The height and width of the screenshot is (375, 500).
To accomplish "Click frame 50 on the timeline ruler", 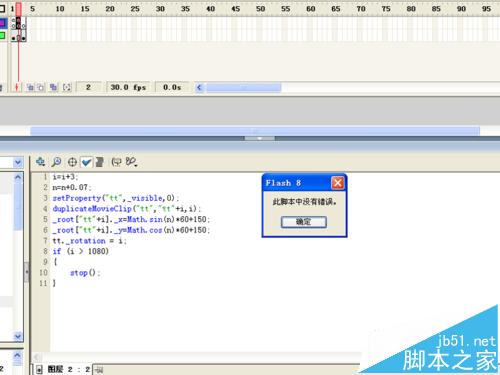I will [x=260, y=9].
